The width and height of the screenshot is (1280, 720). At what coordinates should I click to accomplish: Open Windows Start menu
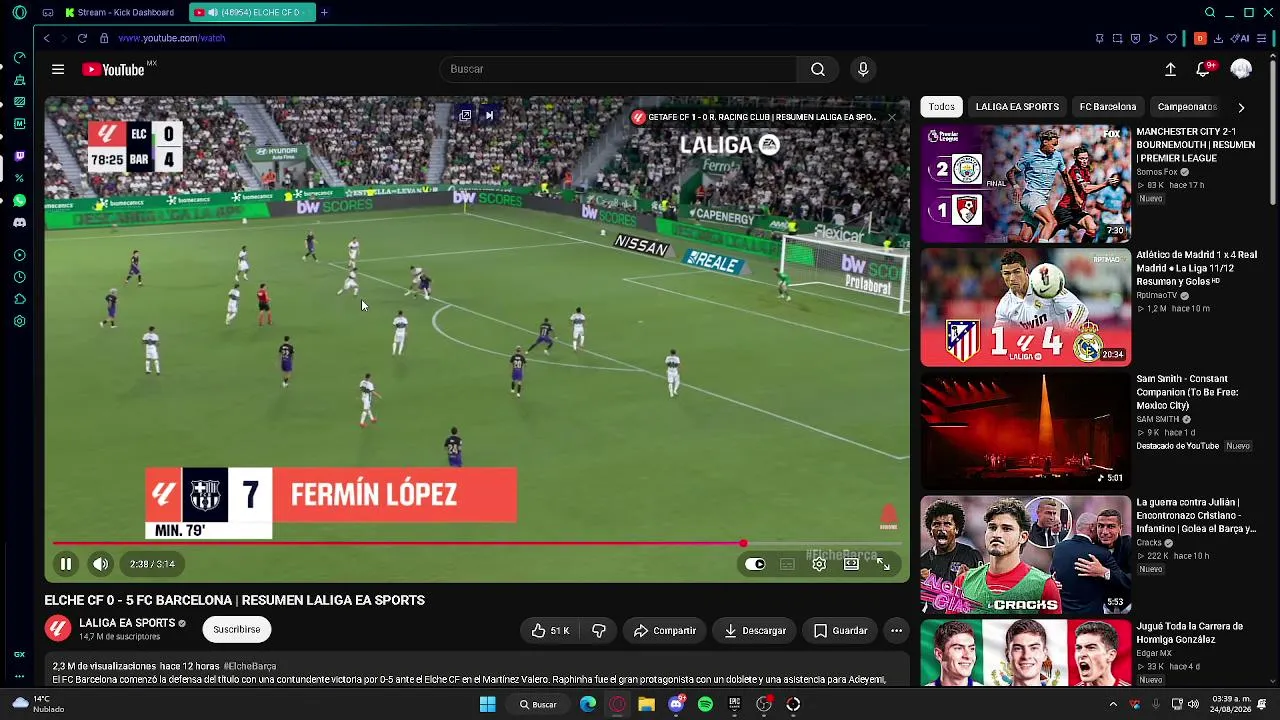pos(487,704)
